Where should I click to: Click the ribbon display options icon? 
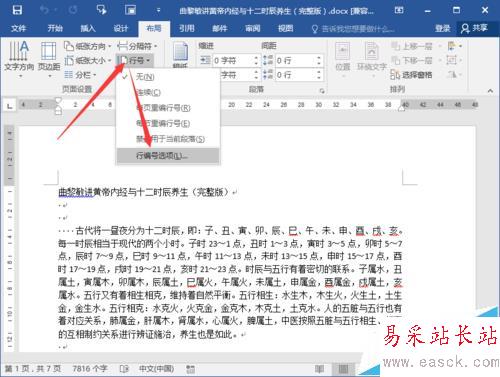(399, 10)
